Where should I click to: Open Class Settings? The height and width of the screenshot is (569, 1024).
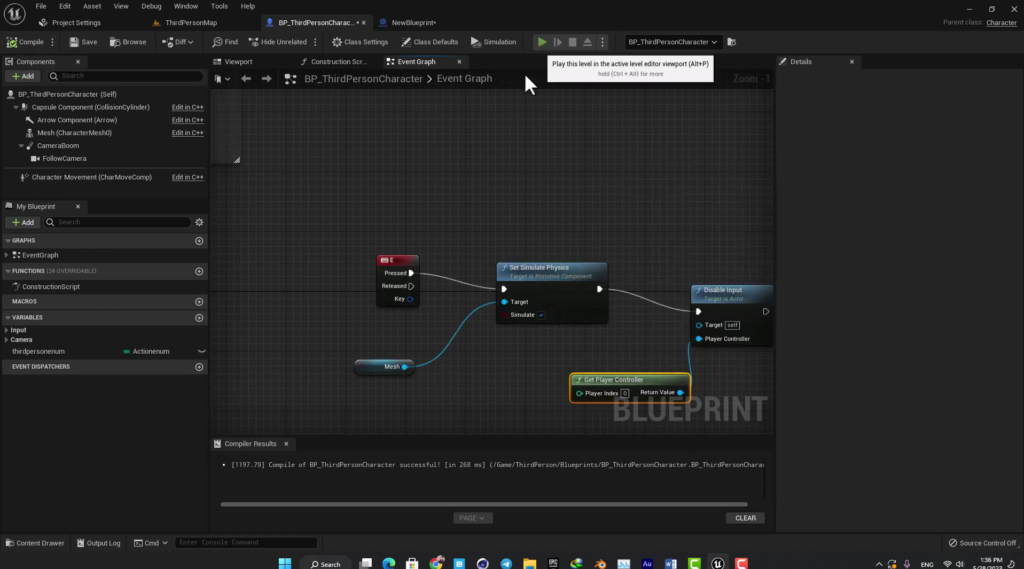coord(360,42)
